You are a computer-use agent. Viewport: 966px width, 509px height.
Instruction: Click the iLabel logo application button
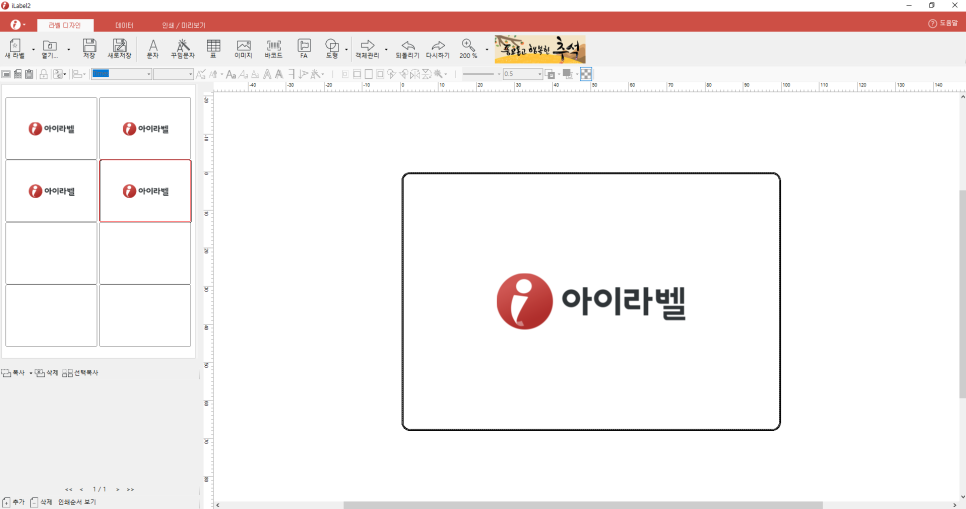[15, 25]
